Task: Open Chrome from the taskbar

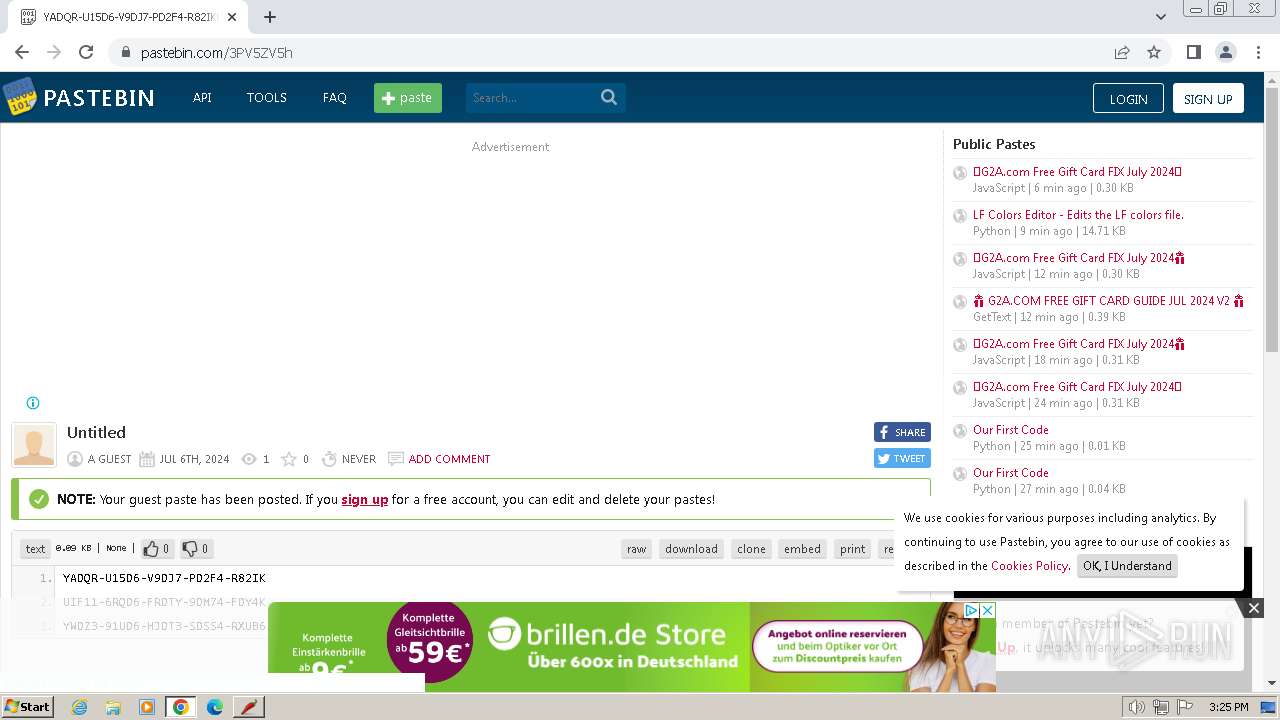Action: click(x=181, y=707)
